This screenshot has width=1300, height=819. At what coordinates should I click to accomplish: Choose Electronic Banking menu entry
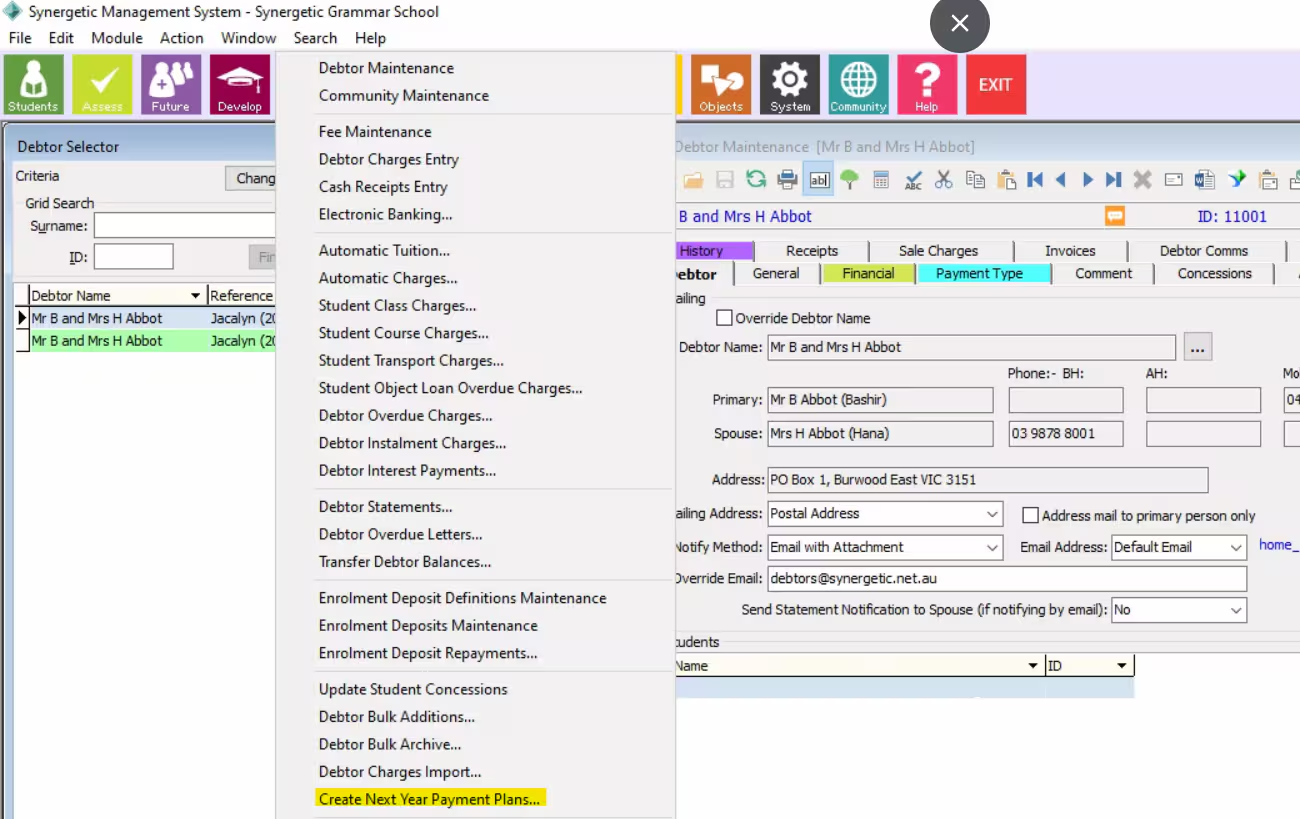pos(385,214)
